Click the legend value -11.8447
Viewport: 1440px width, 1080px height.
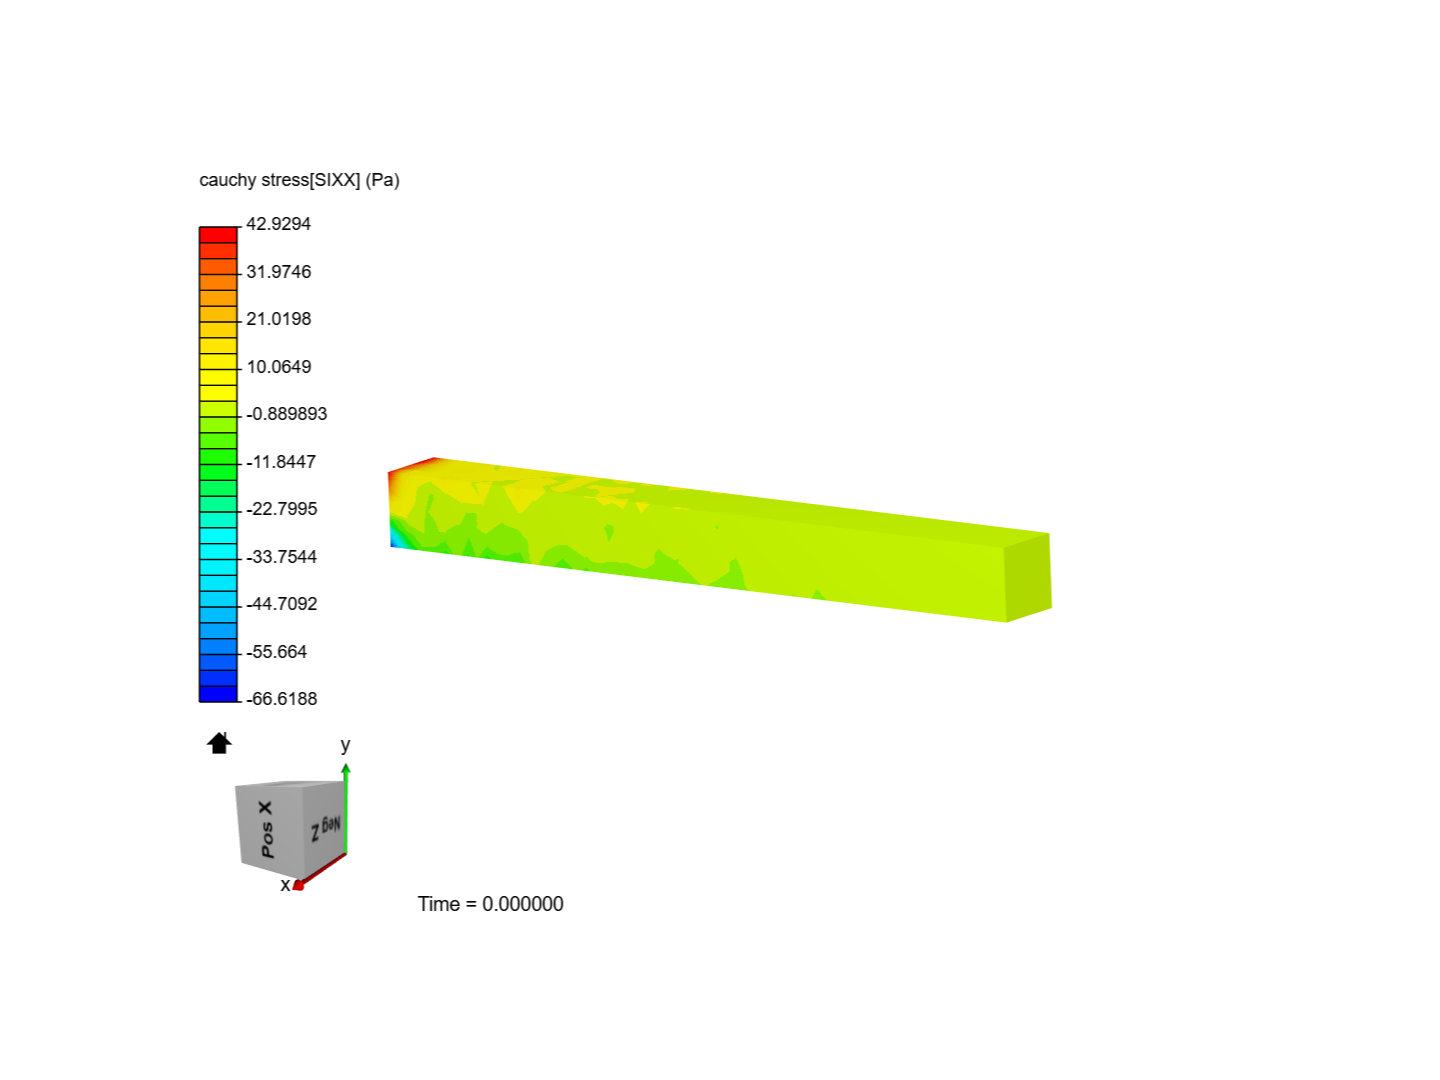[281, 462]
